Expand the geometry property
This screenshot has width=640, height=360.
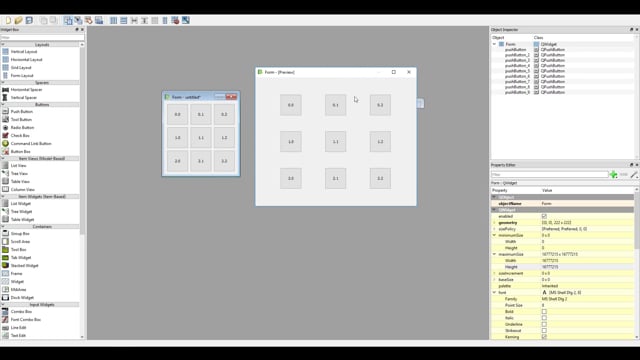pos(494,223)
